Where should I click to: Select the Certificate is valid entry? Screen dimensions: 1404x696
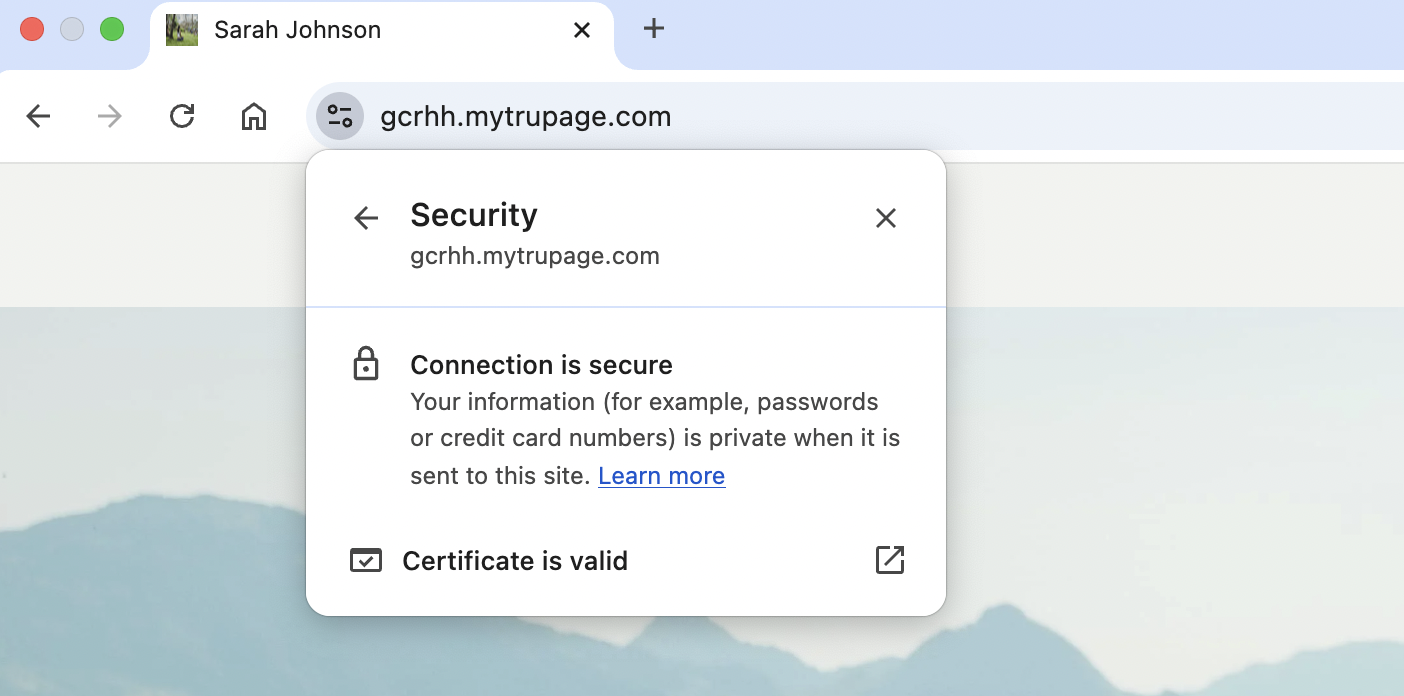514,560
